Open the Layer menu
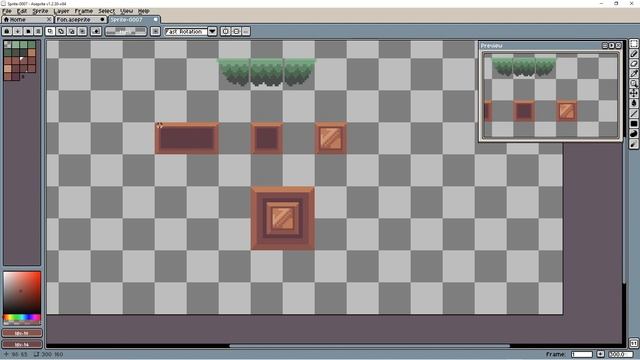Viewport: 640px width, 360px height. point(61,11)
